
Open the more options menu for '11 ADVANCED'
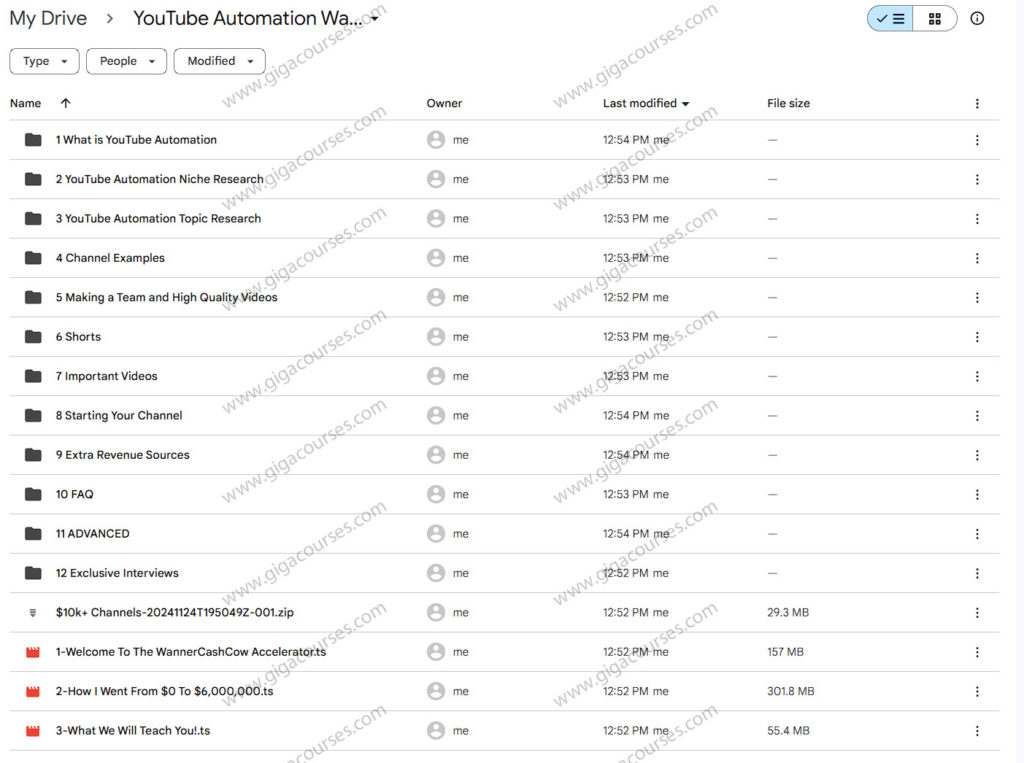[977, 533]
